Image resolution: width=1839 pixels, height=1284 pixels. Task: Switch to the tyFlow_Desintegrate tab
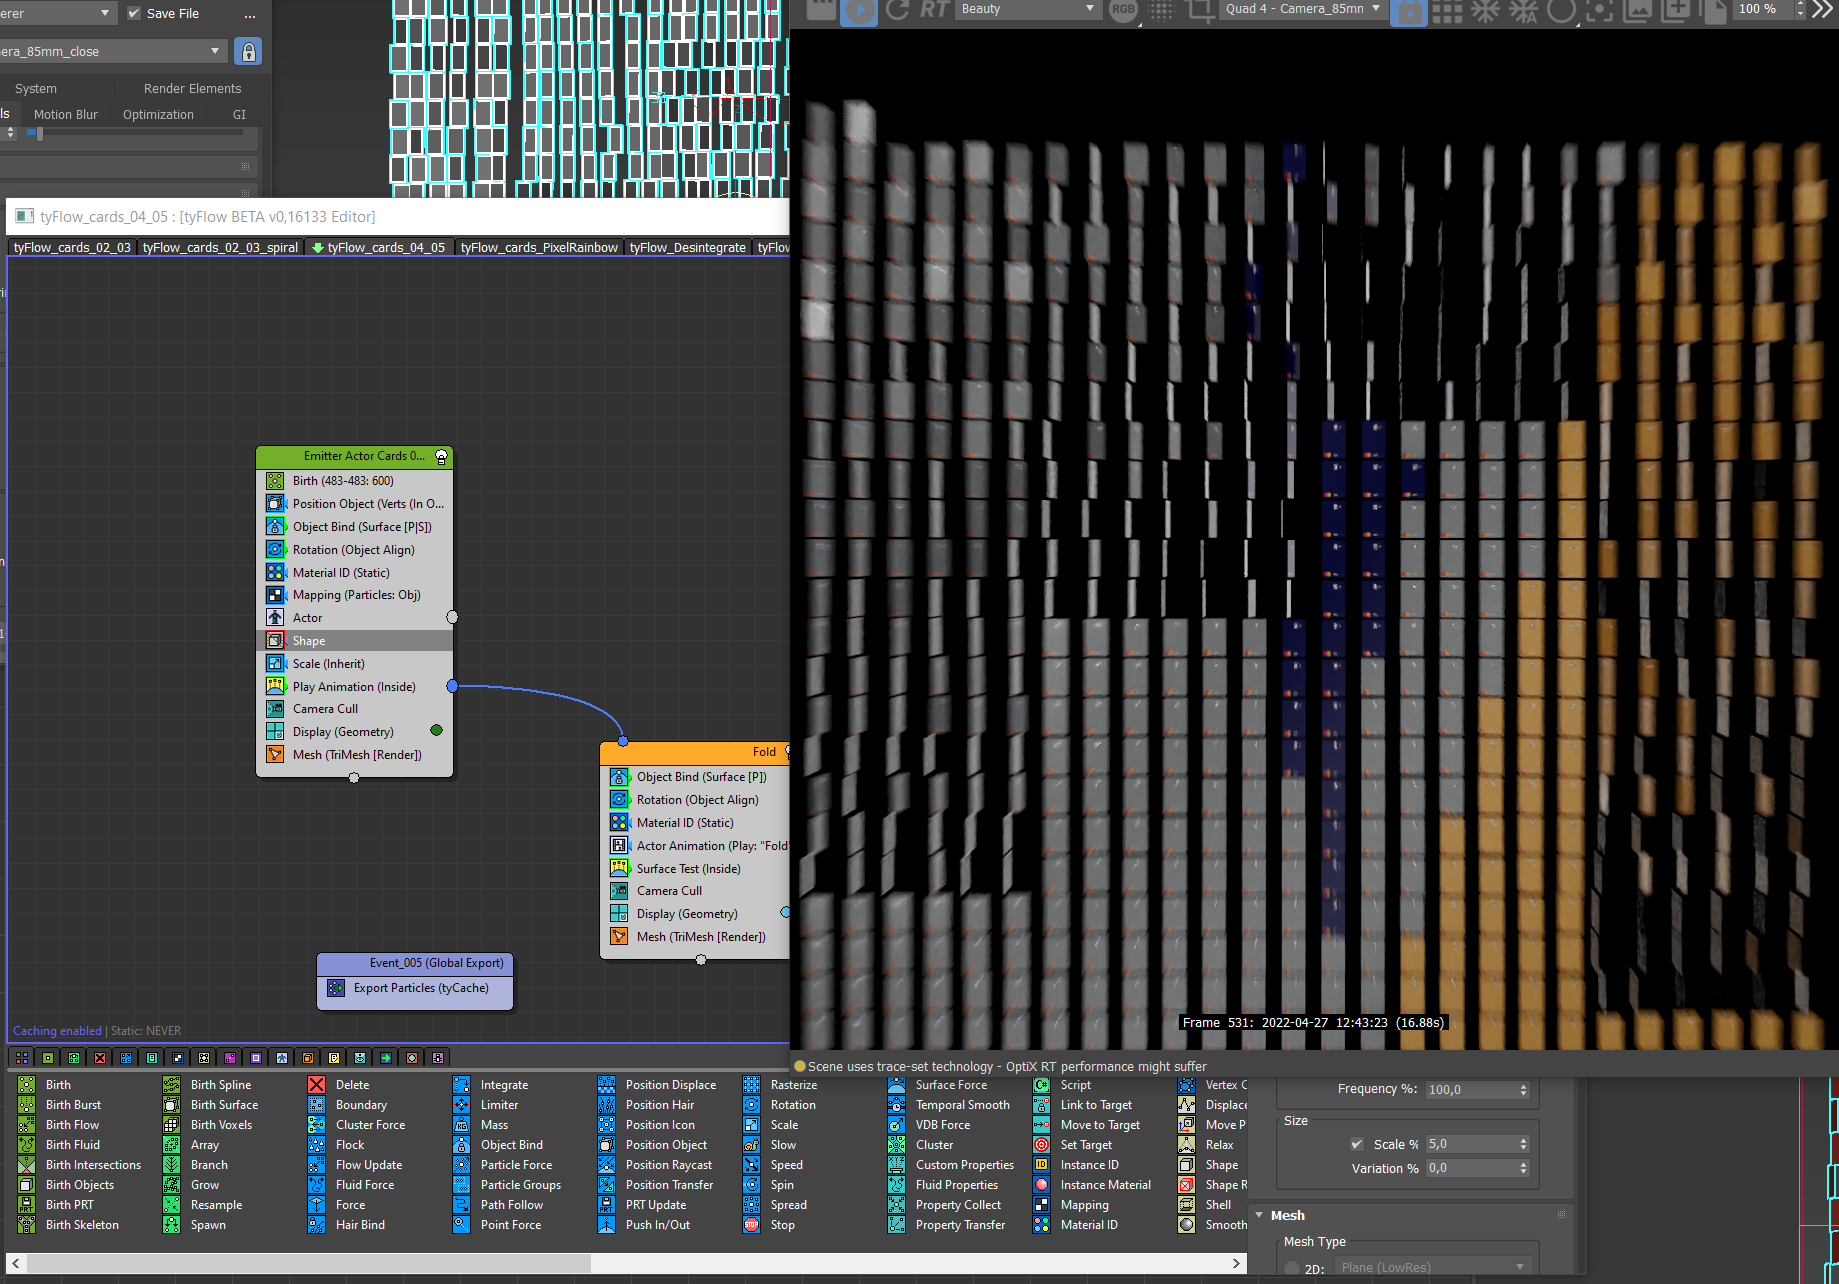click(688, 247)
